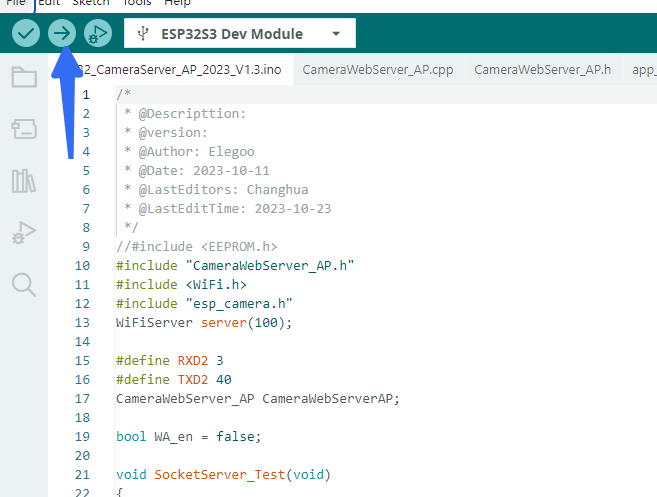
Task: Click the @Author: Elegoo comment line
Action: [x=189, y=152]
